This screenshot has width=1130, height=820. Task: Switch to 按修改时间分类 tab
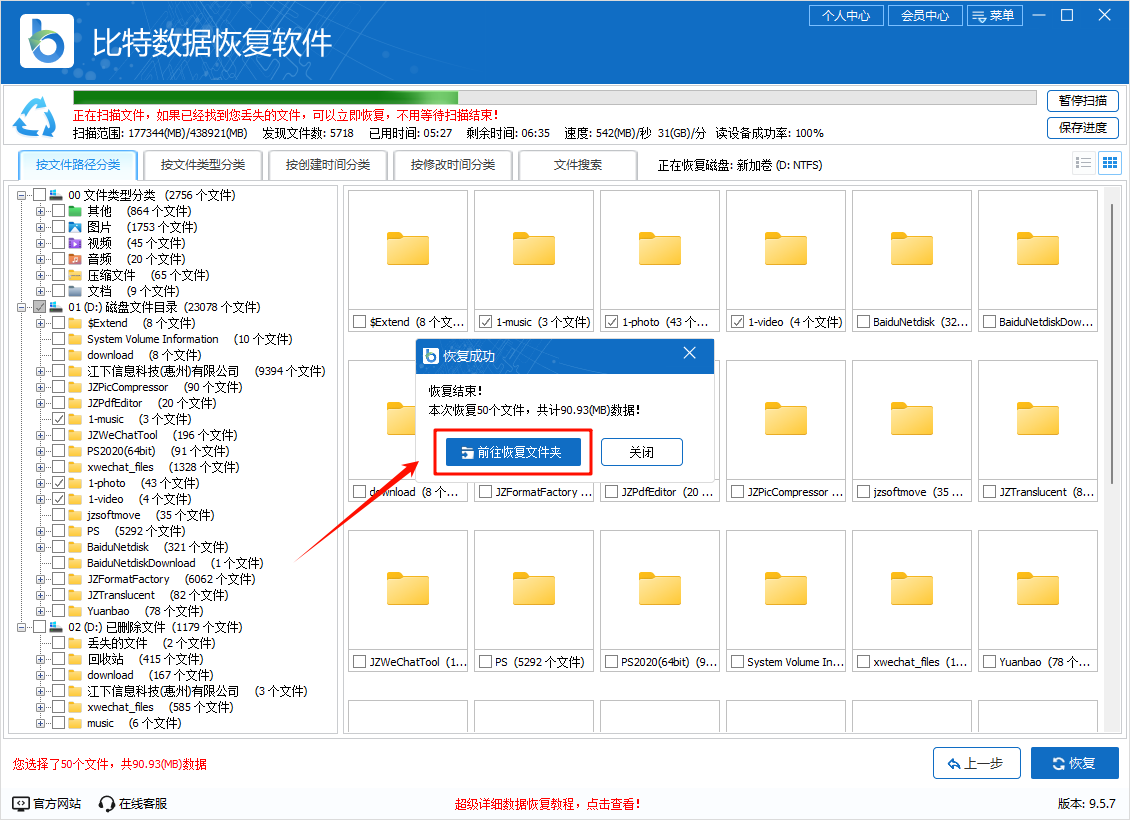(x=453, y=165)
